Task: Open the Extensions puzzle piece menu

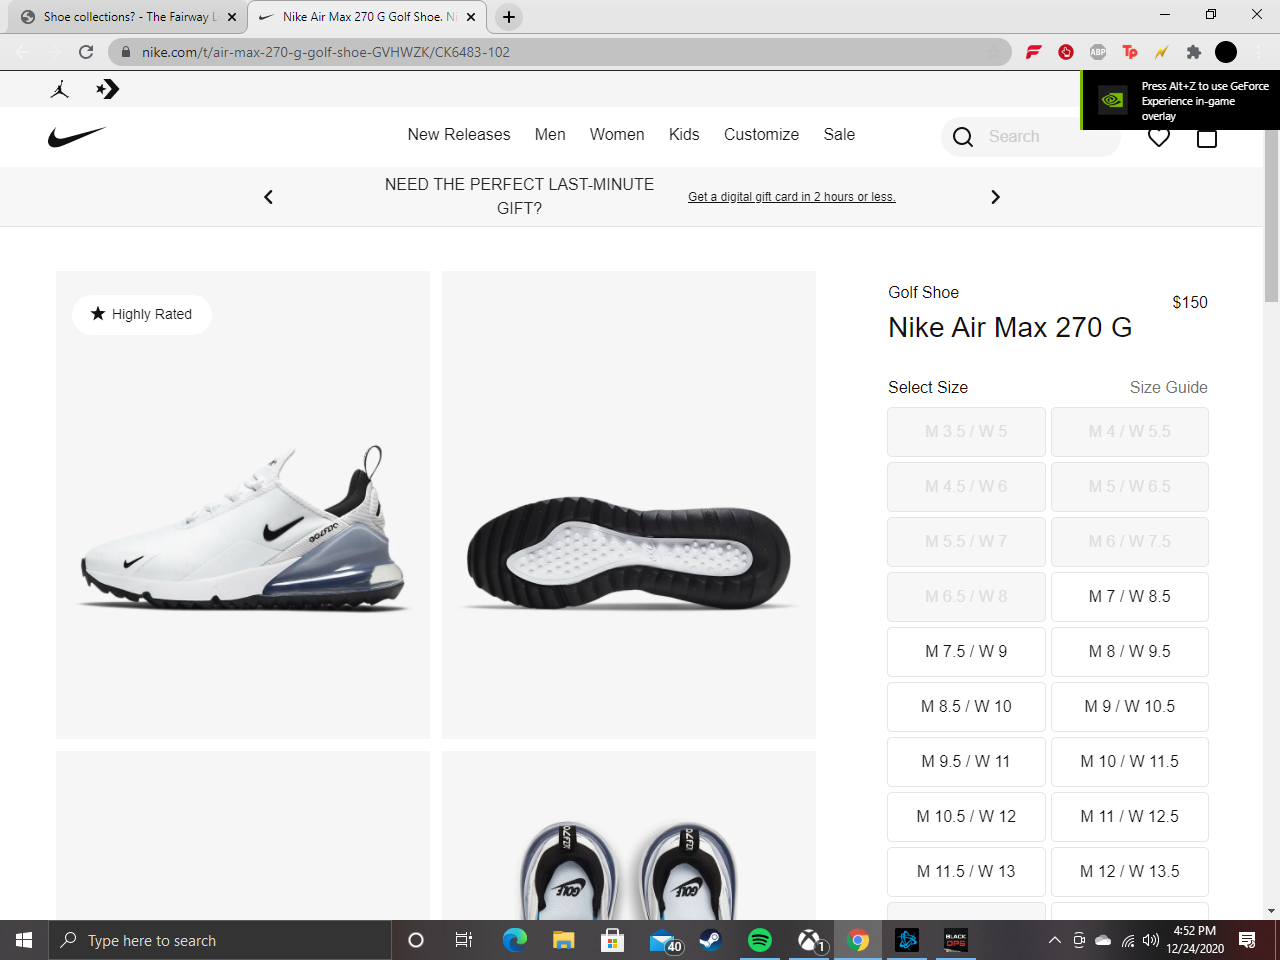Action: (x=1194, y=52)
